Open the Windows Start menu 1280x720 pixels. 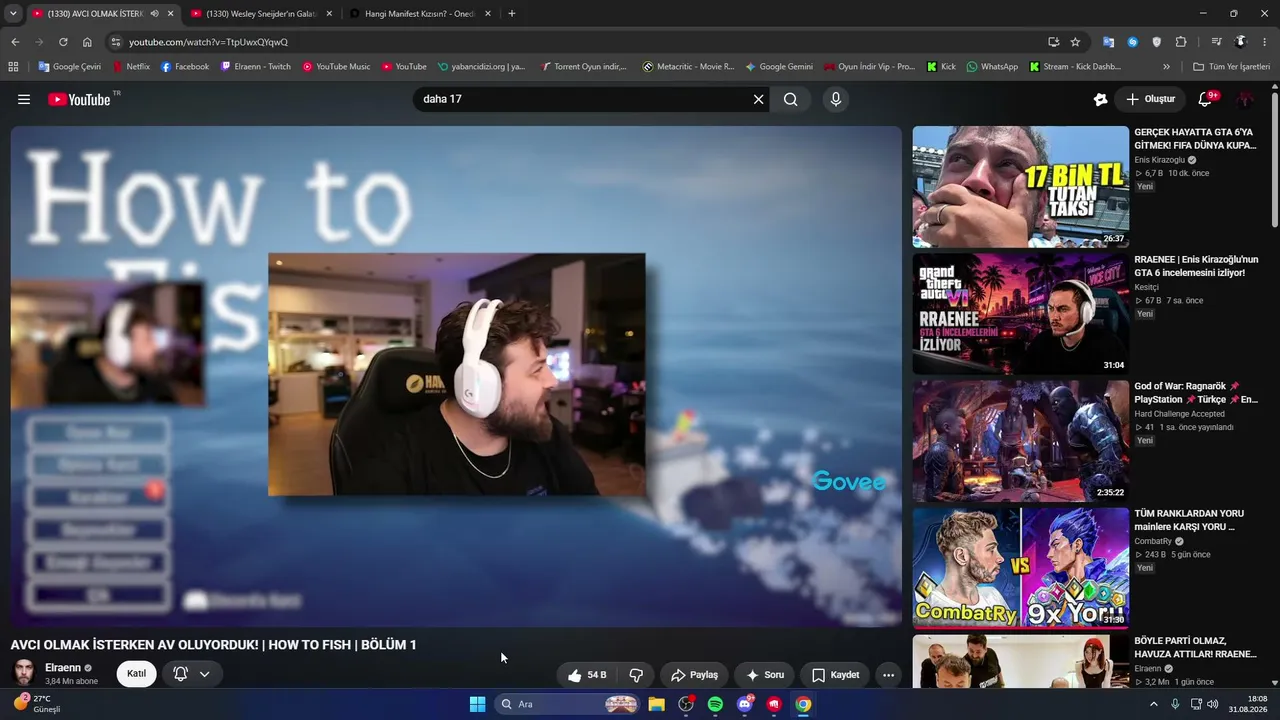click(x=477, y=704)
